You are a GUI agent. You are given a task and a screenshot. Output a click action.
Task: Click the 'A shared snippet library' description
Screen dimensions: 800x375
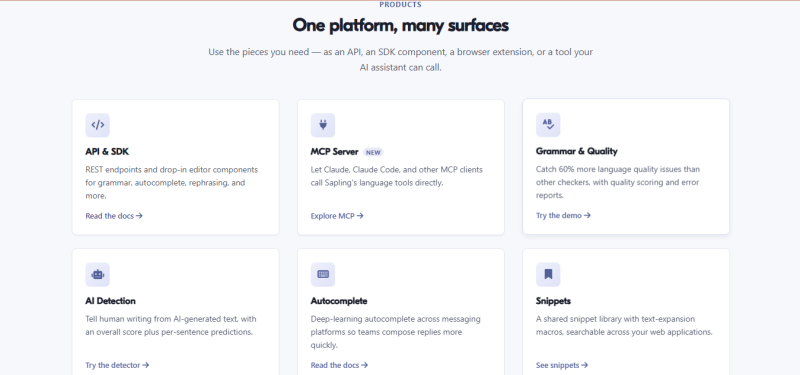pos(624,326)
